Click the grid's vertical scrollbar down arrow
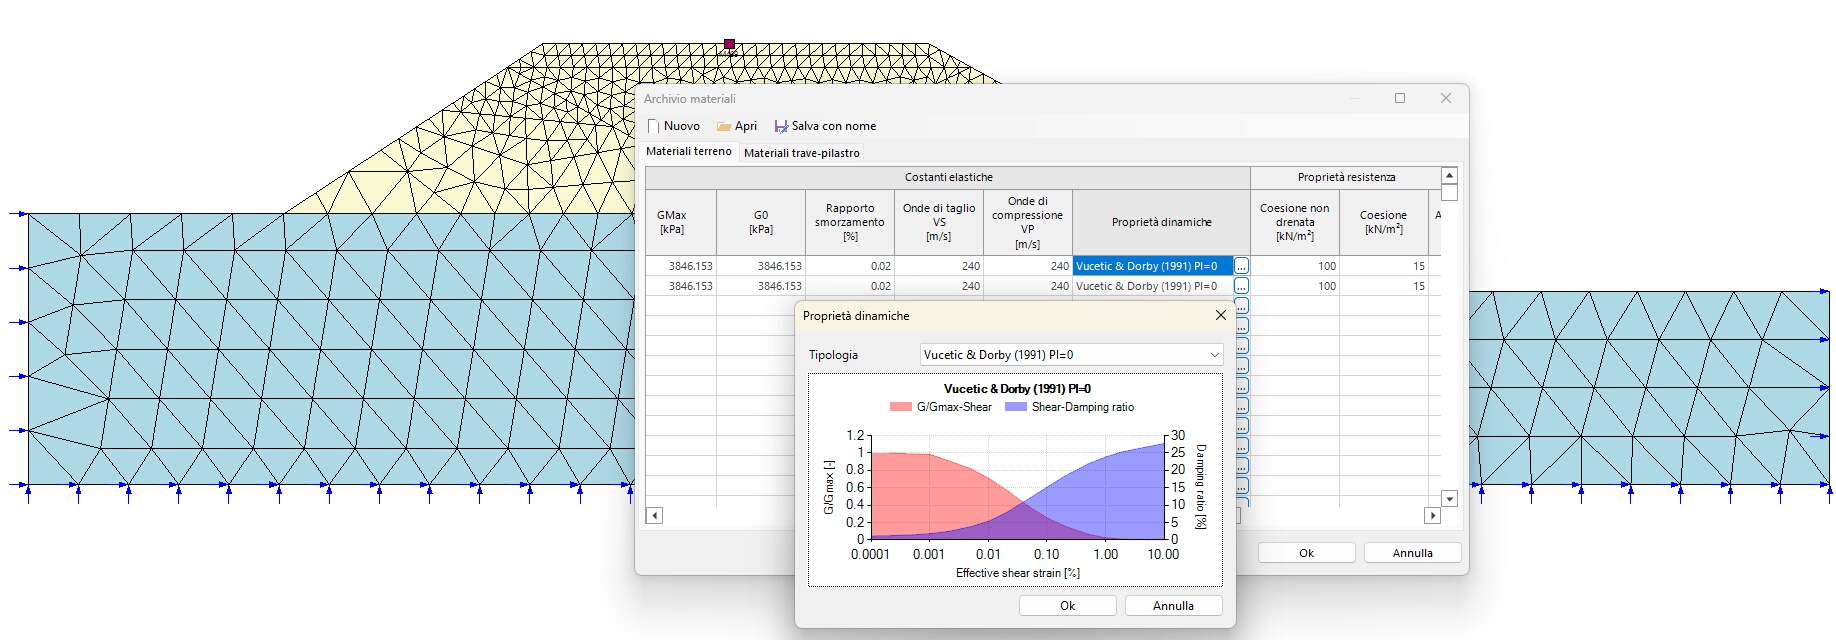Image resolution: width=1836 pixels, height=640 pixels. [1449, 498]
